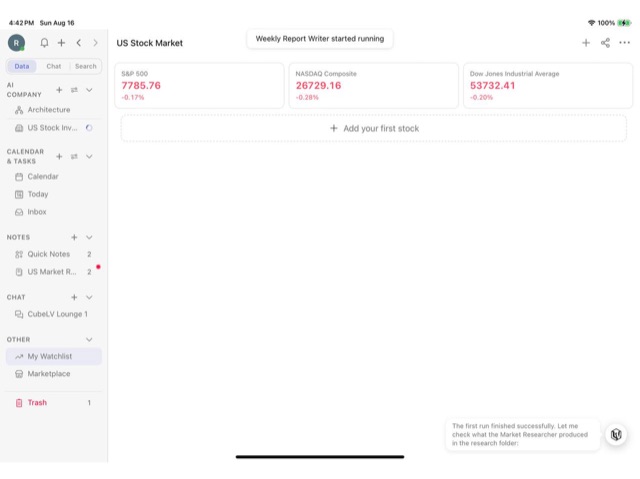The image size is (640, 479).
Task: Collapse the AI COMPANY section chevron
Action: (x=89, y=90)
